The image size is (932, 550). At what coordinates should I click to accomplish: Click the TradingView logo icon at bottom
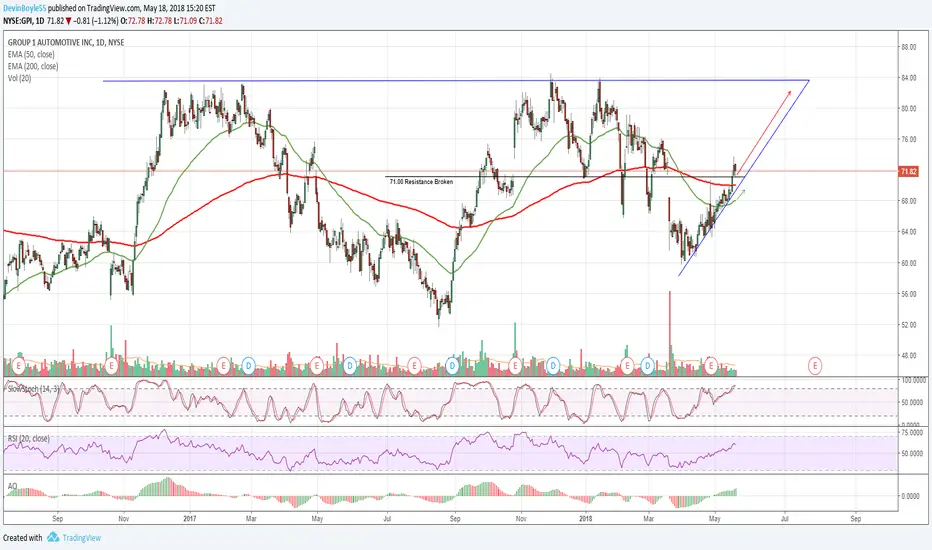53,538
